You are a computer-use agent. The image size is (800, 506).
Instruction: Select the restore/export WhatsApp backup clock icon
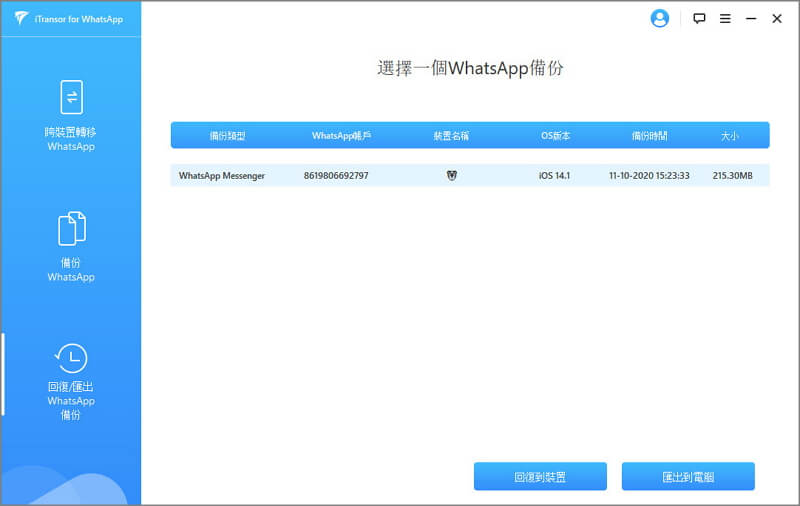coord(70,358)
